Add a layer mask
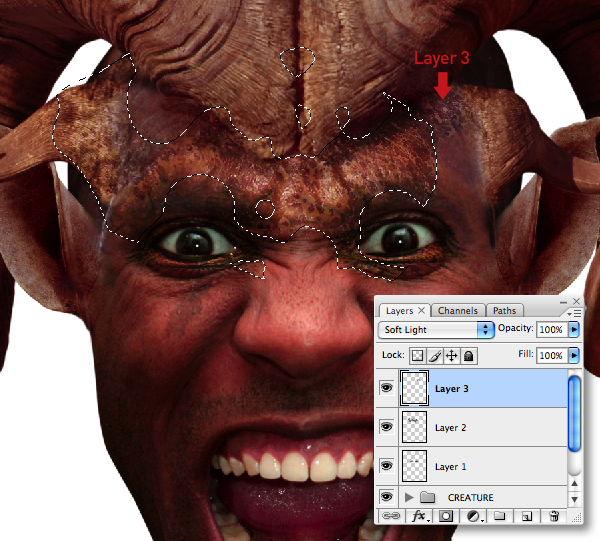Viewport: 600px width, 541px height. [x=445, y=517]
